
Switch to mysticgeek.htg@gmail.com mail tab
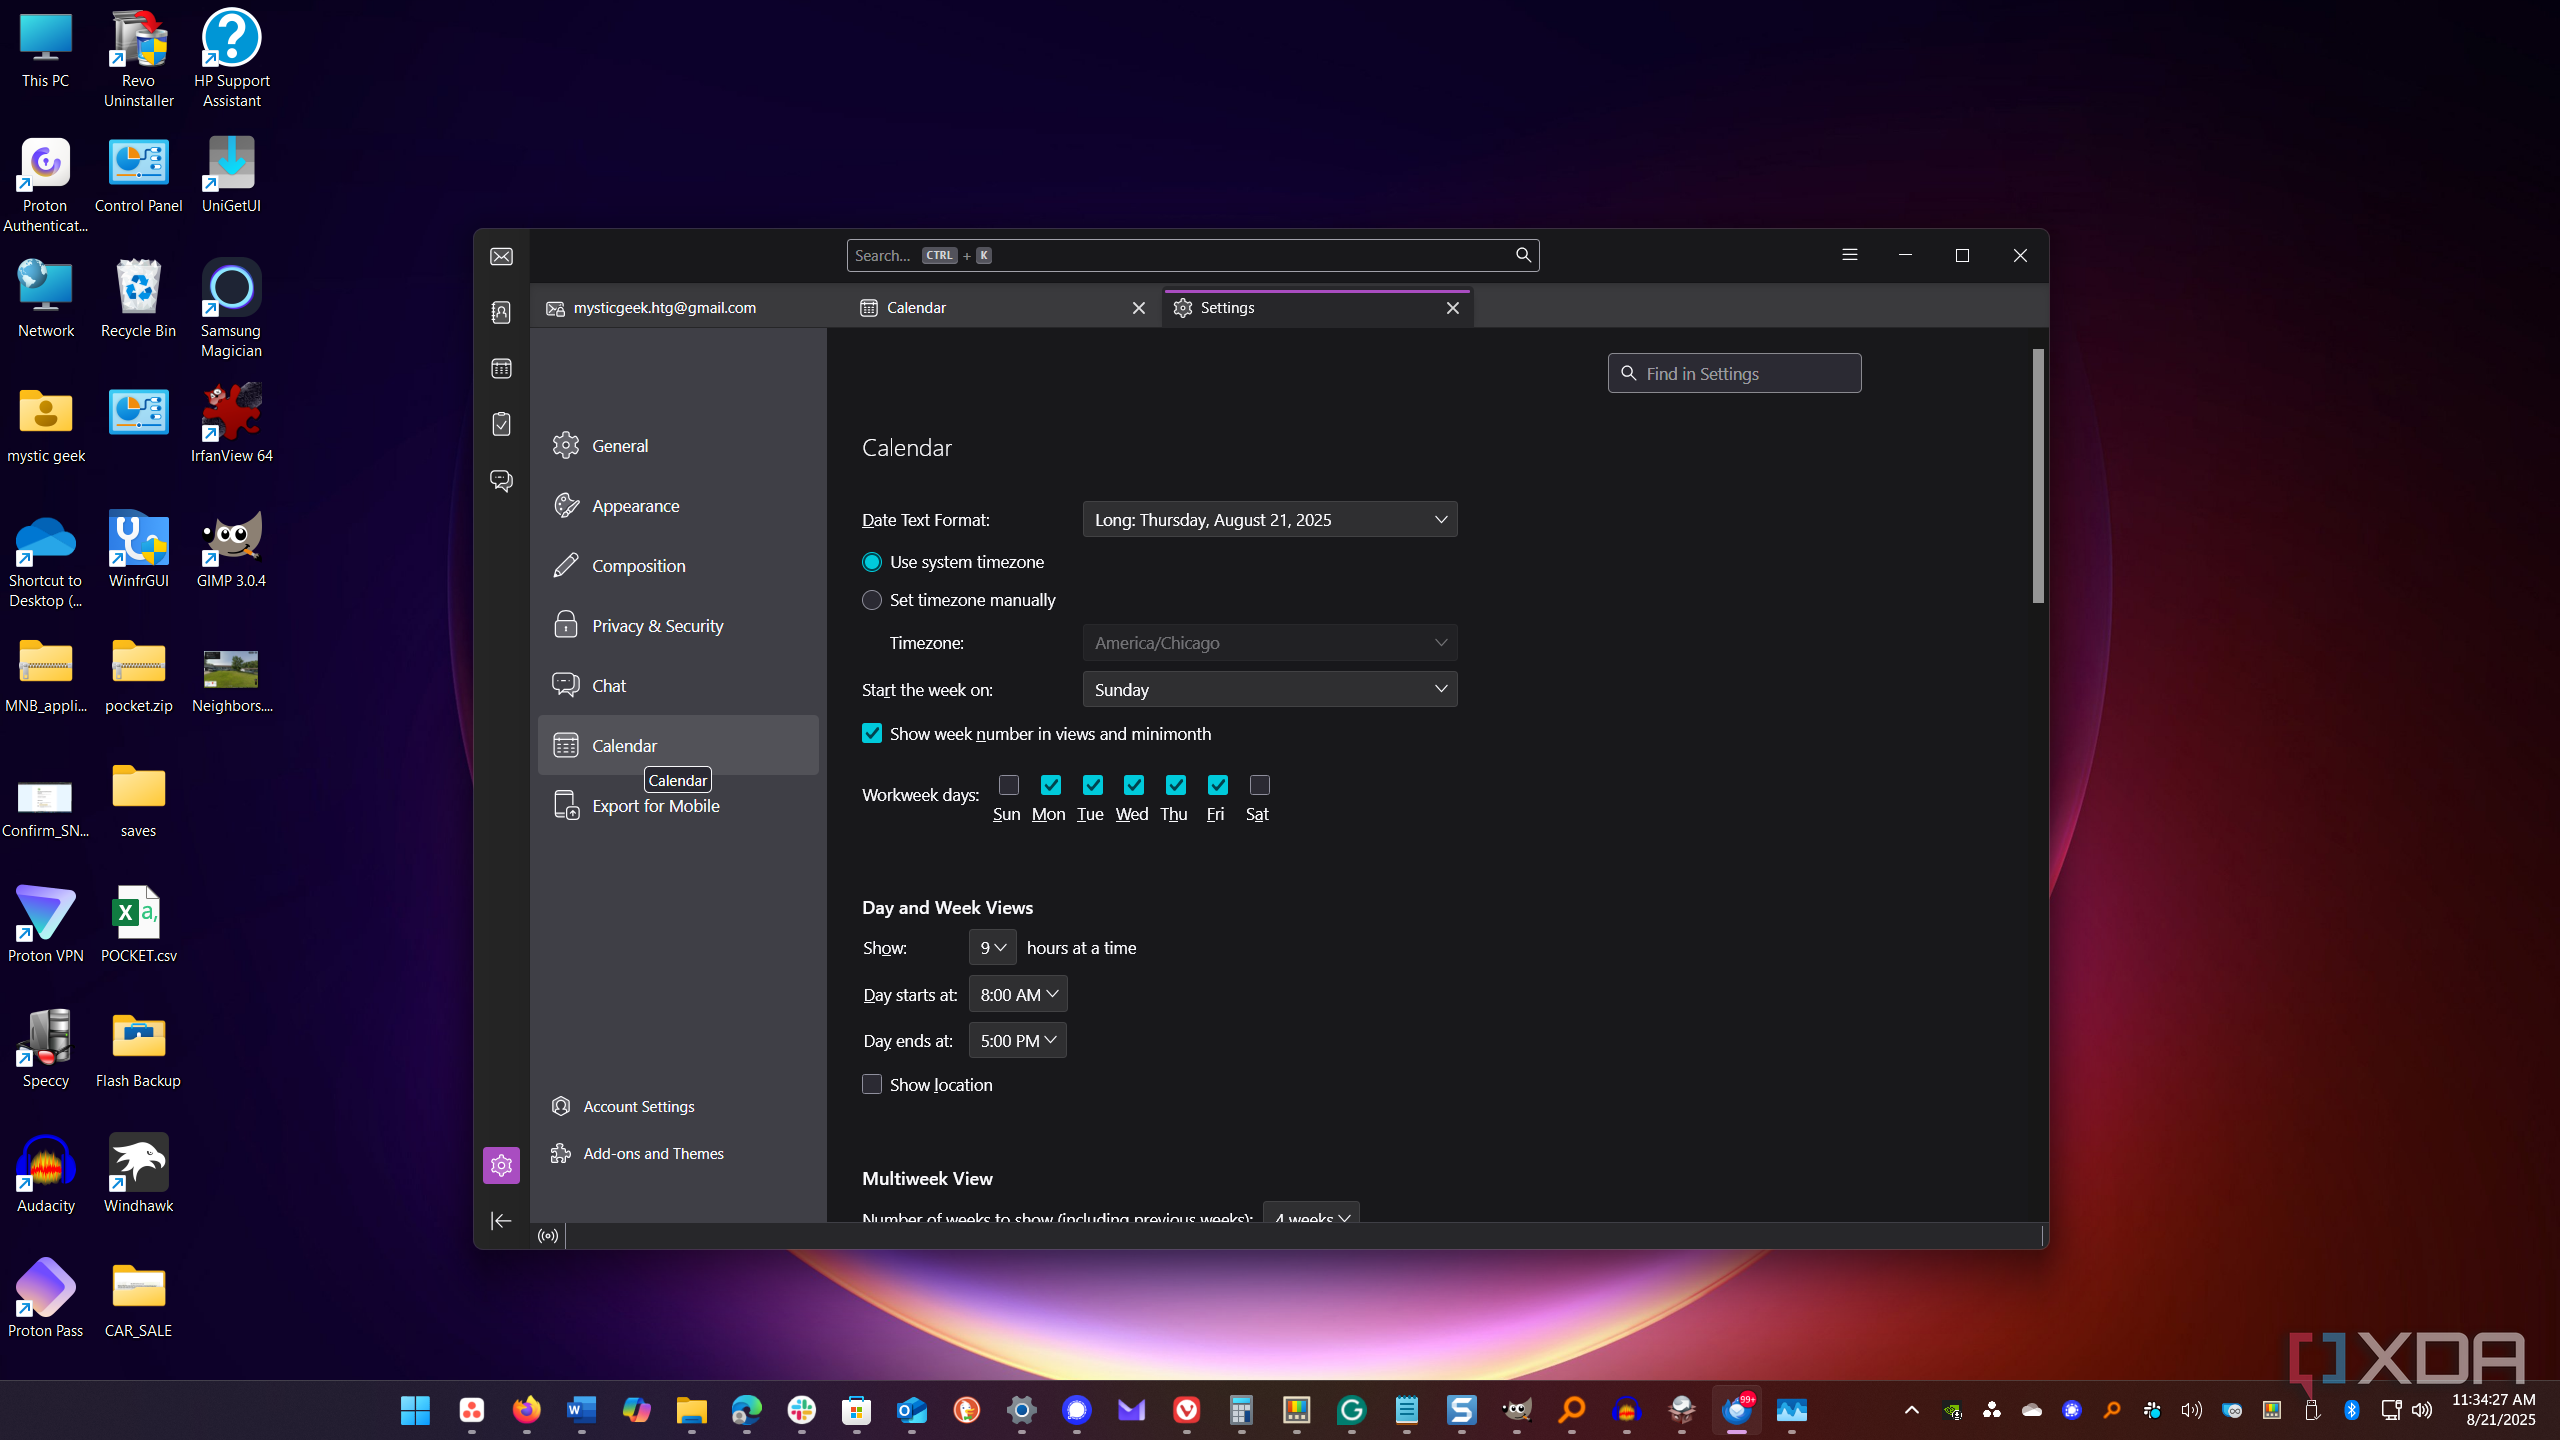tap(690, 308)
